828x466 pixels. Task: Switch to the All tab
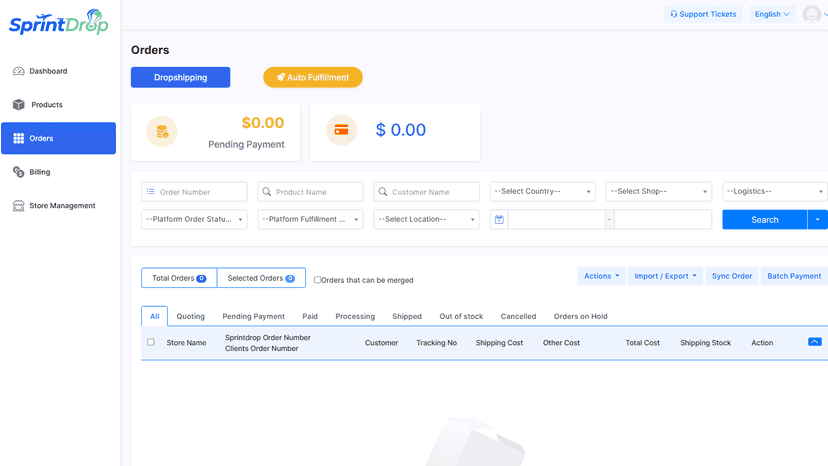(154, 316)
